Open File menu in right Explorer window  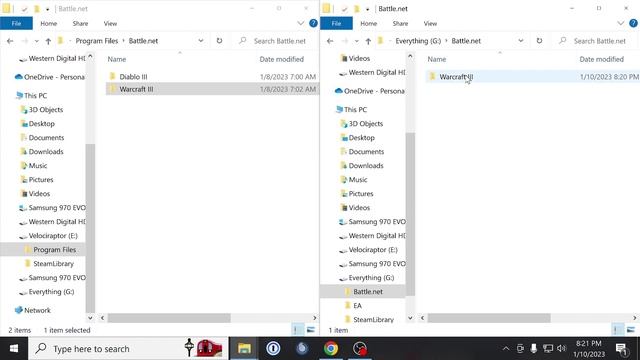click(x=336, y=24)
